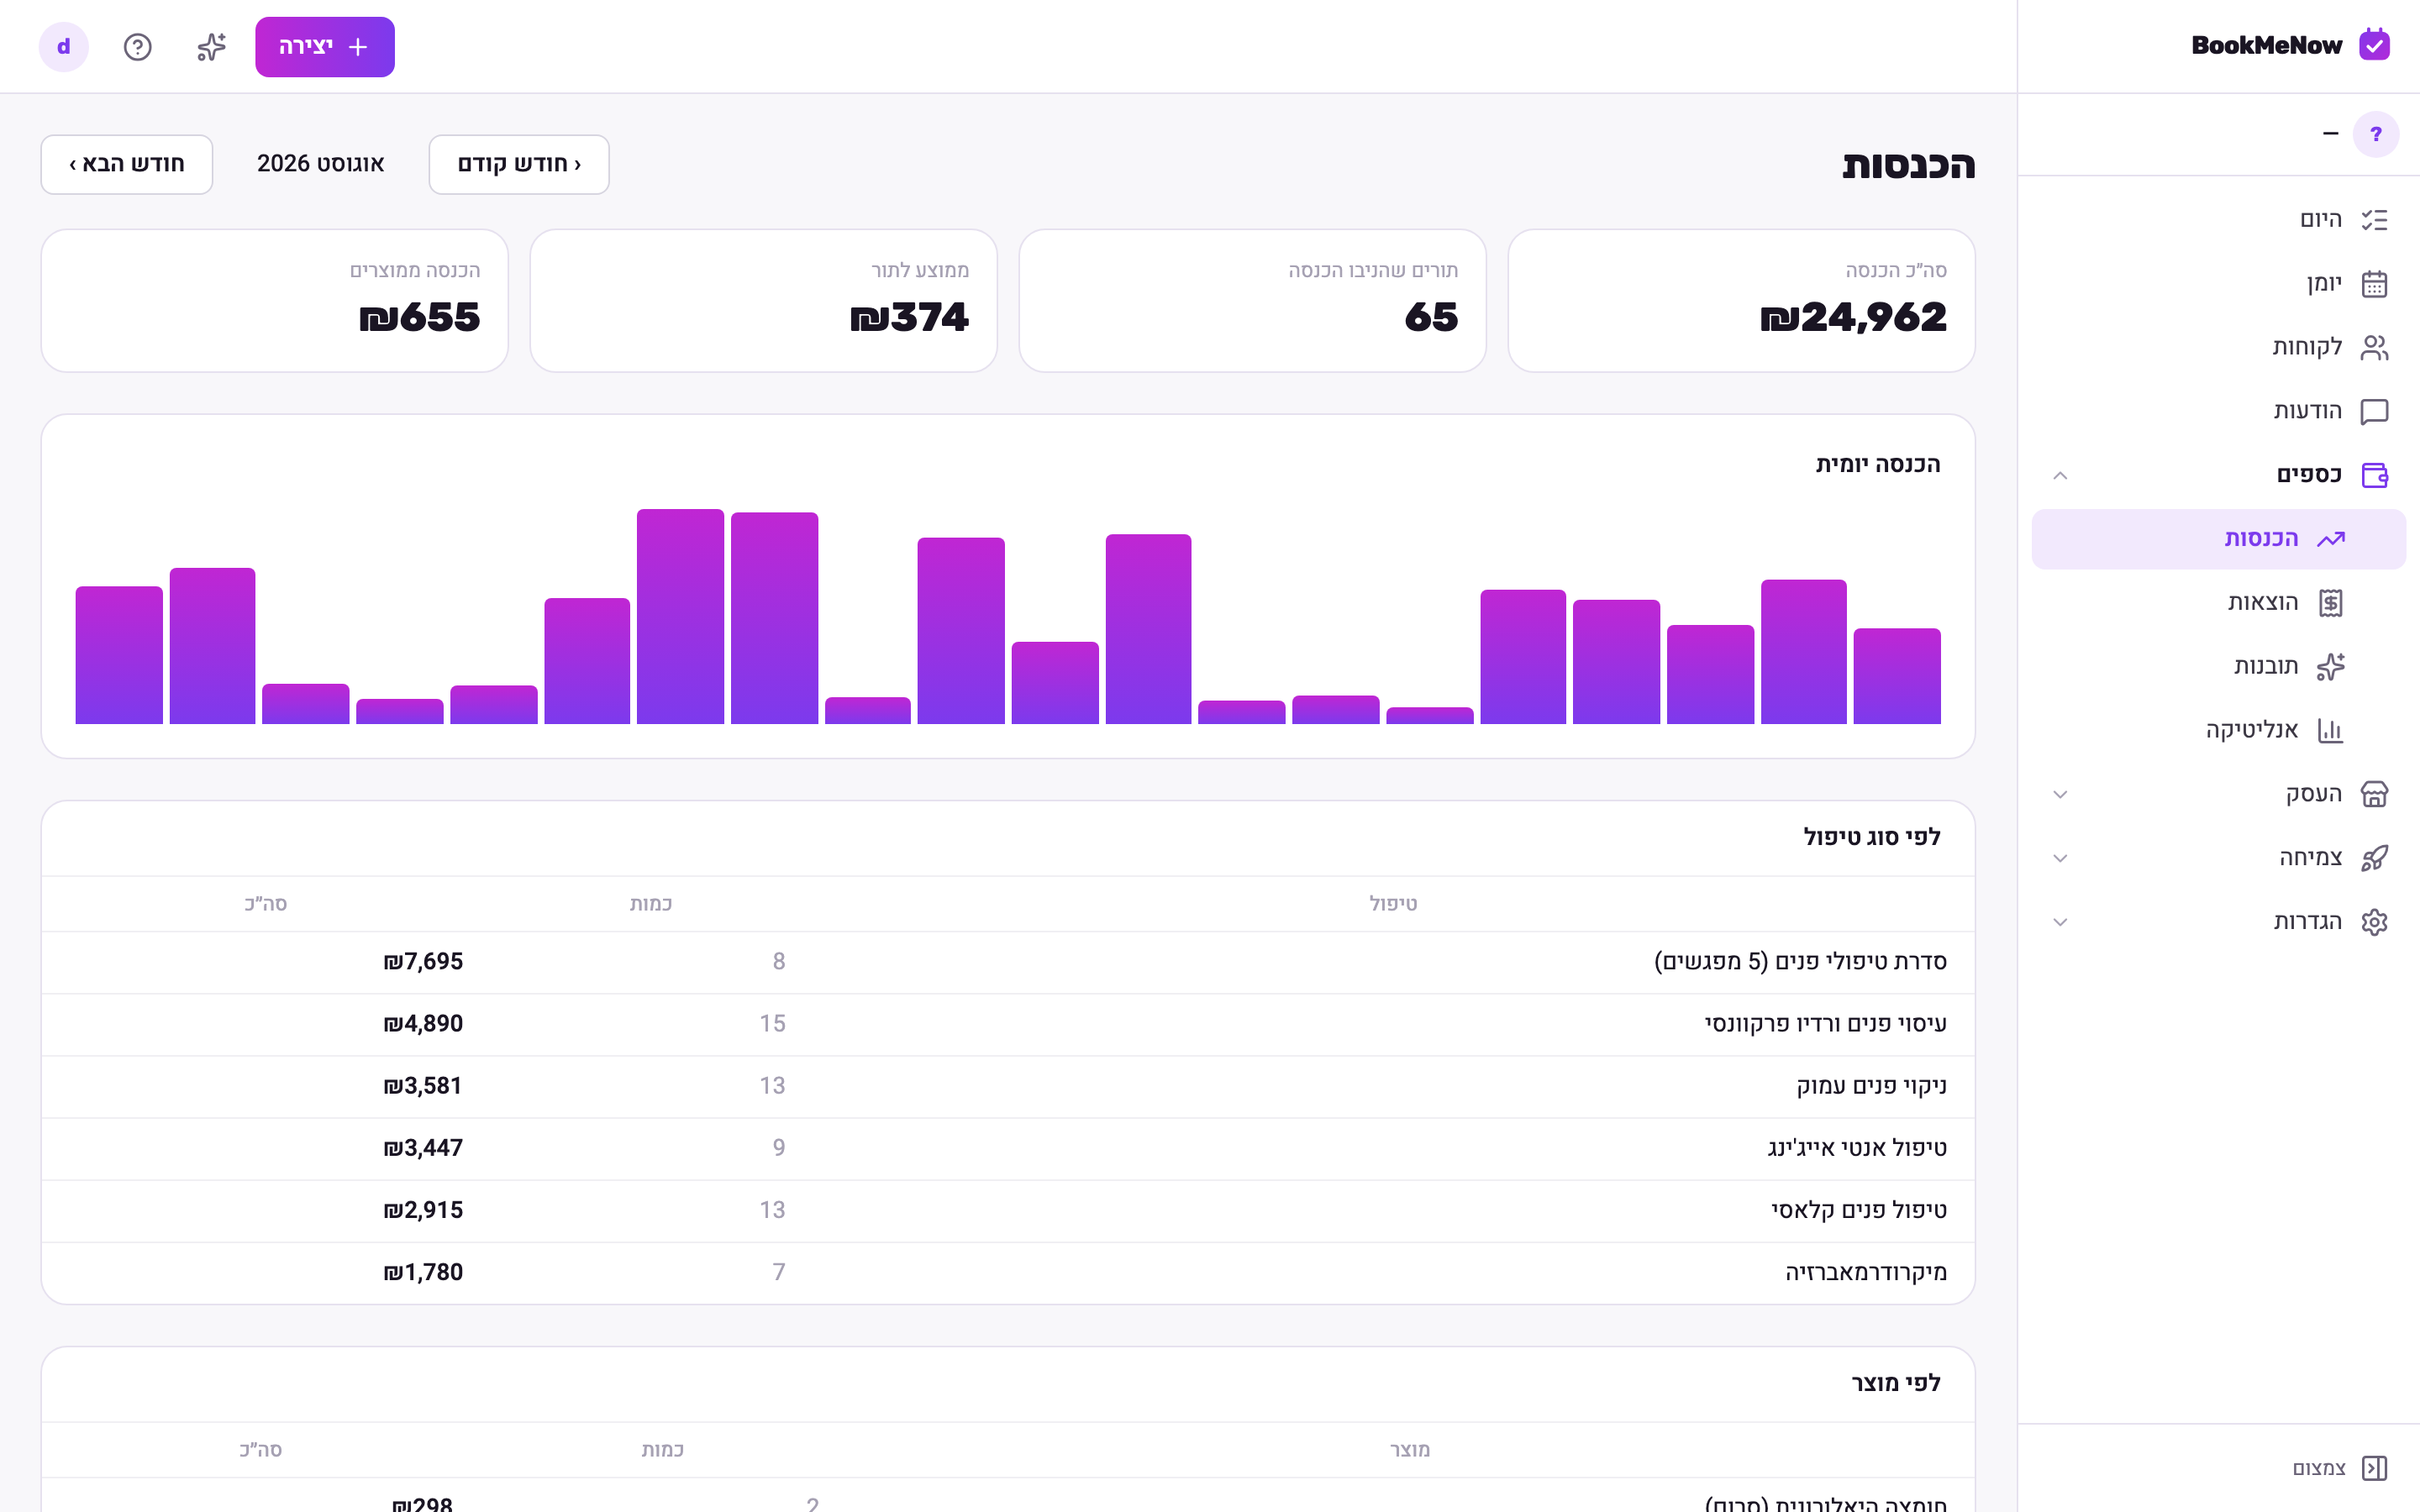Click the צמיחה rocket icon

point(2374,858)
